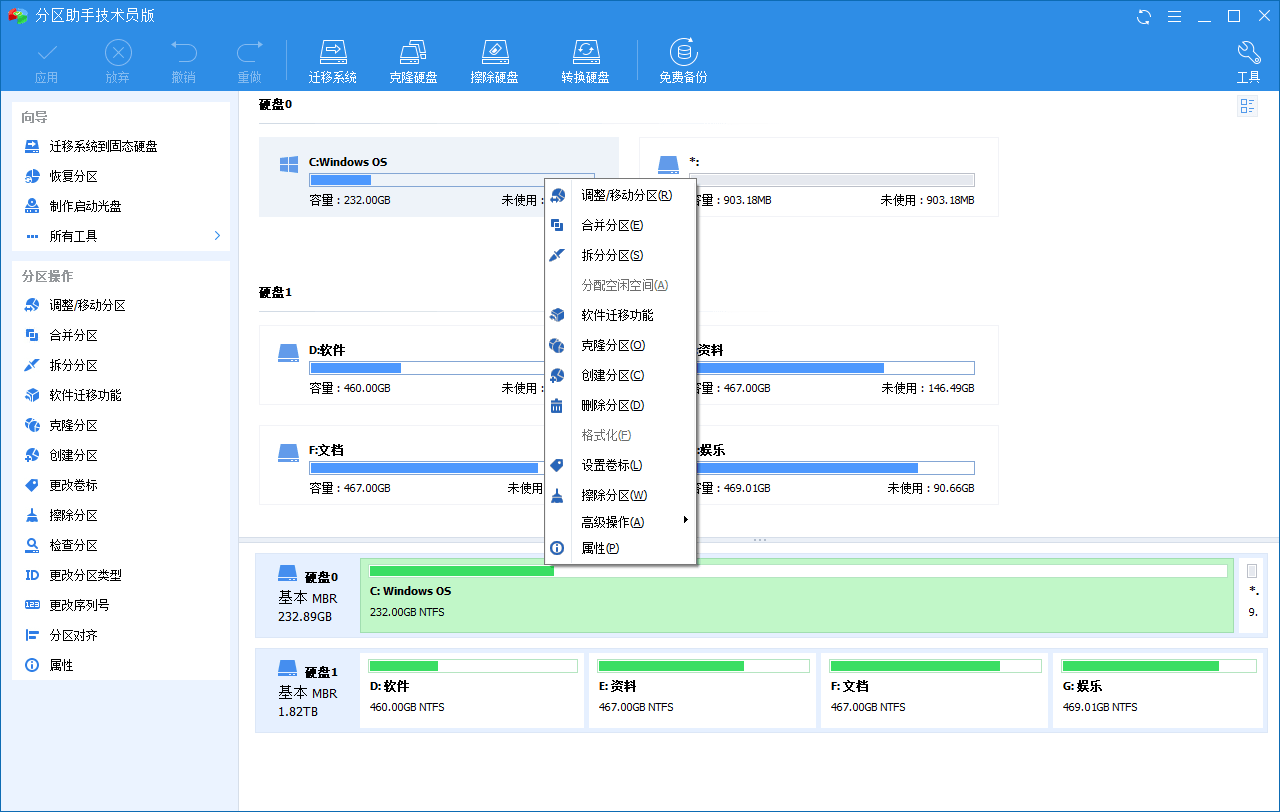Select D: 软件 block in disk map
Screen dimensions: 1280x812
point(472,691)
